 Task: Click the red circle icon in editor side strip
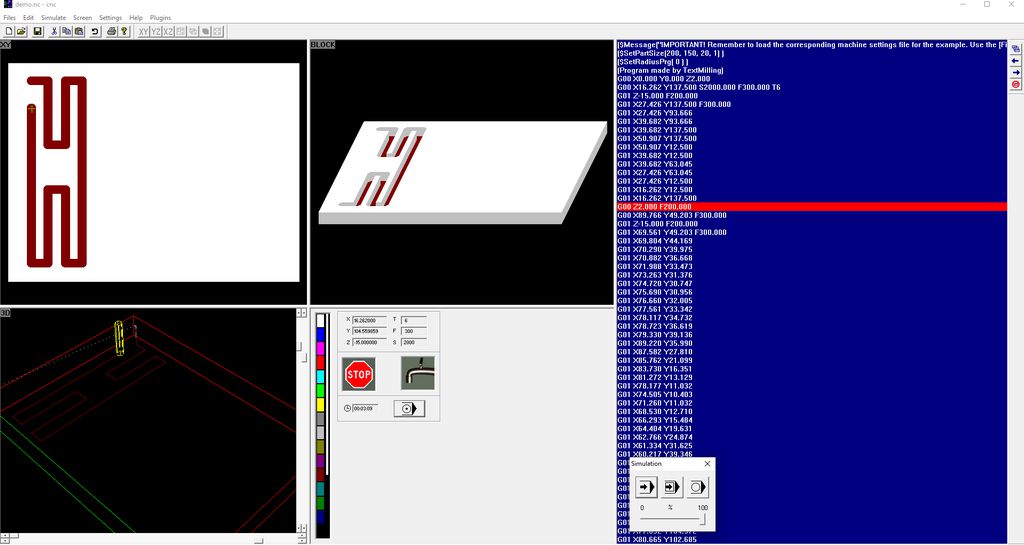pyautogui.click(x=1016, y=85)
